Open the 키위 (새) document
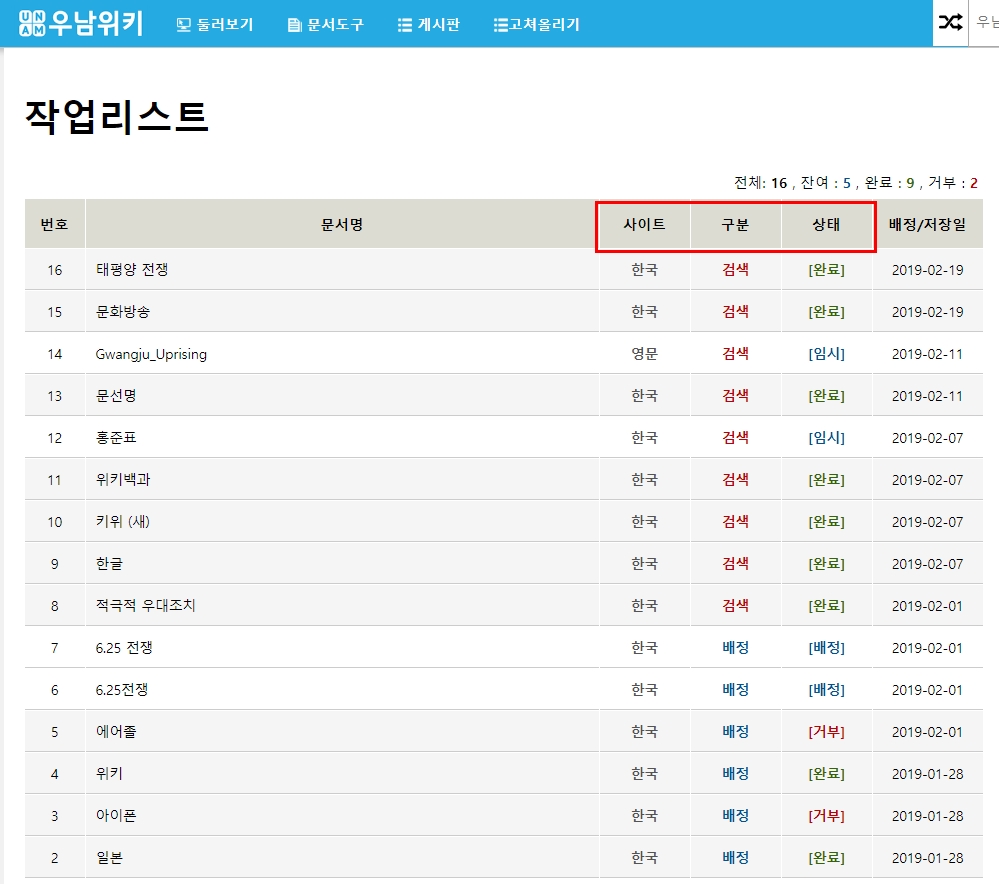The height and width of the screenshot is (884, 999). click(122, 521)
